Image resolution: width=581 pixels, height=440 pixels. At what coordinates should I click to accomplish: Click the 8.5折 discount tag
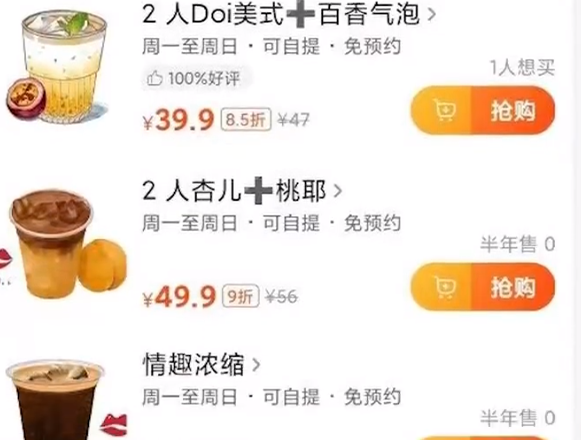(246, 119)
